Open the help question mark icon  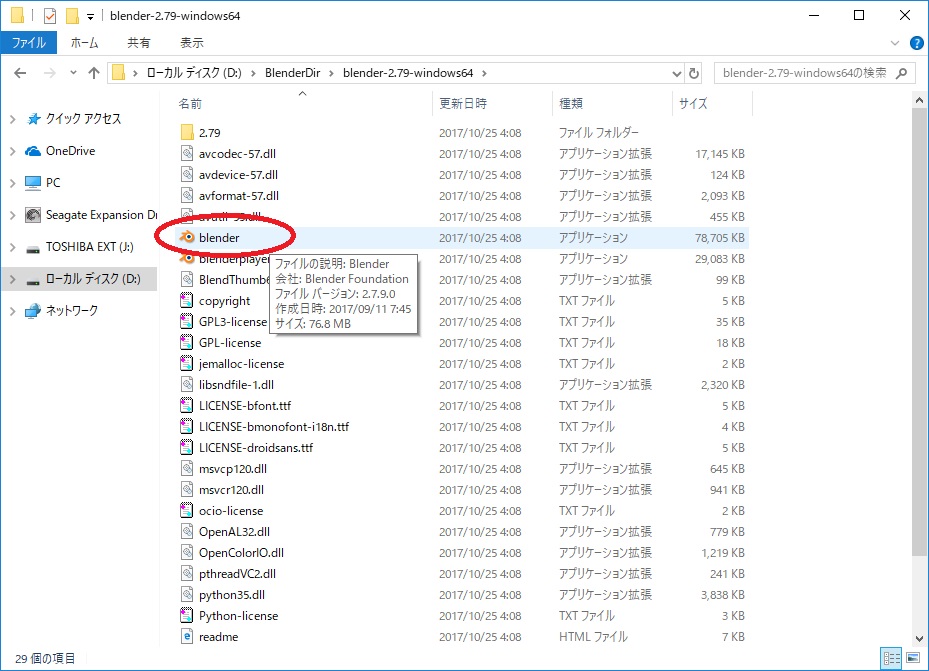click(917, 43)
